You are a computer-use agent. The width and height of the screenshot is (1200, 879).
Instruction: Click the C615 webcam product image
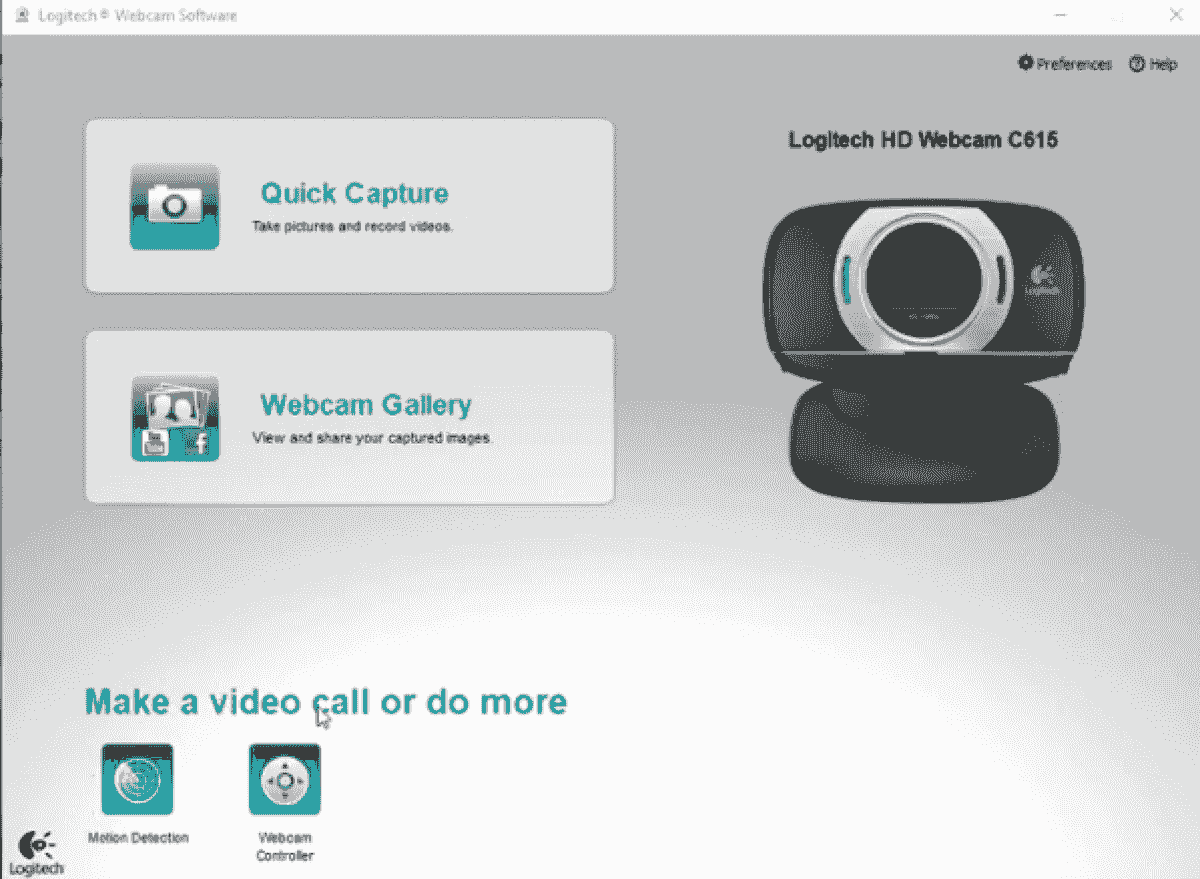pos(923,349)
